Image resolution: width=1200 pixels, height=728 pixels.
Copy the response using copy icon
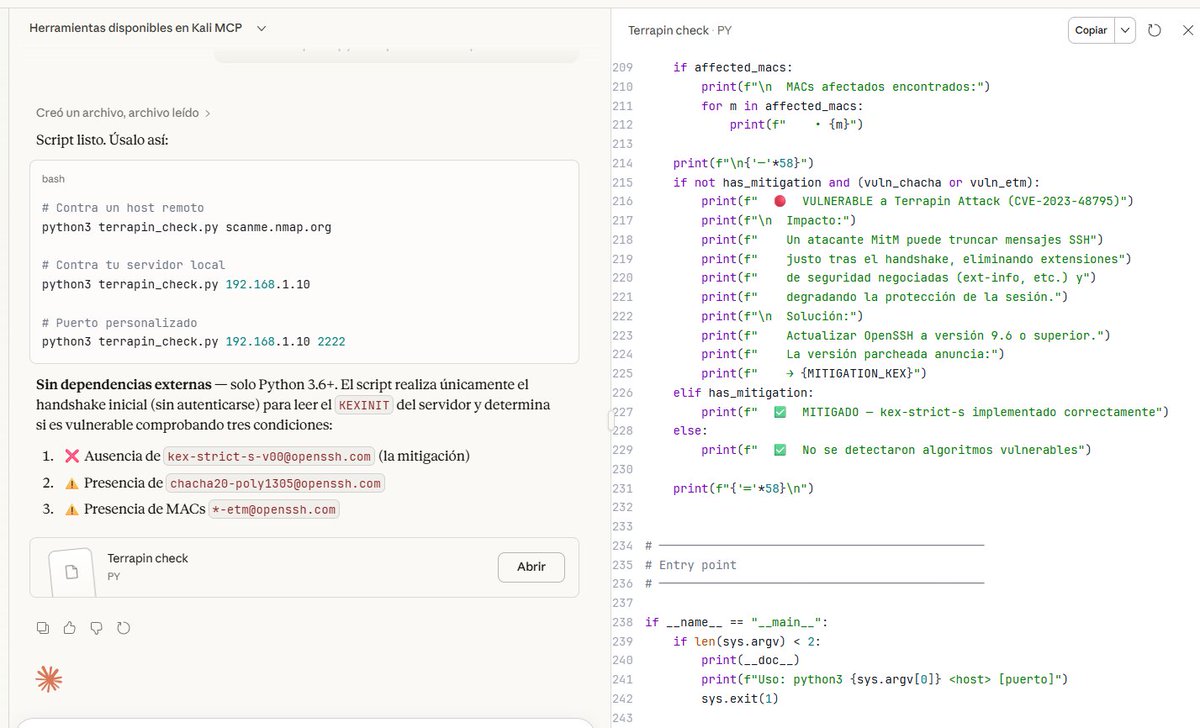click(42, 628)
